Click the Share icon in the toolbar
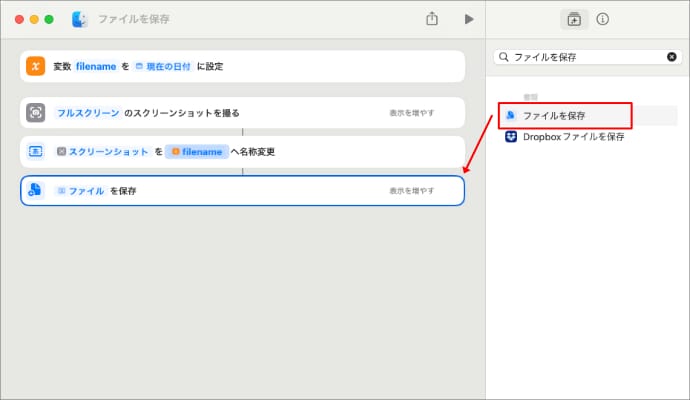This screenshot has width=690, height=400. 432,19
